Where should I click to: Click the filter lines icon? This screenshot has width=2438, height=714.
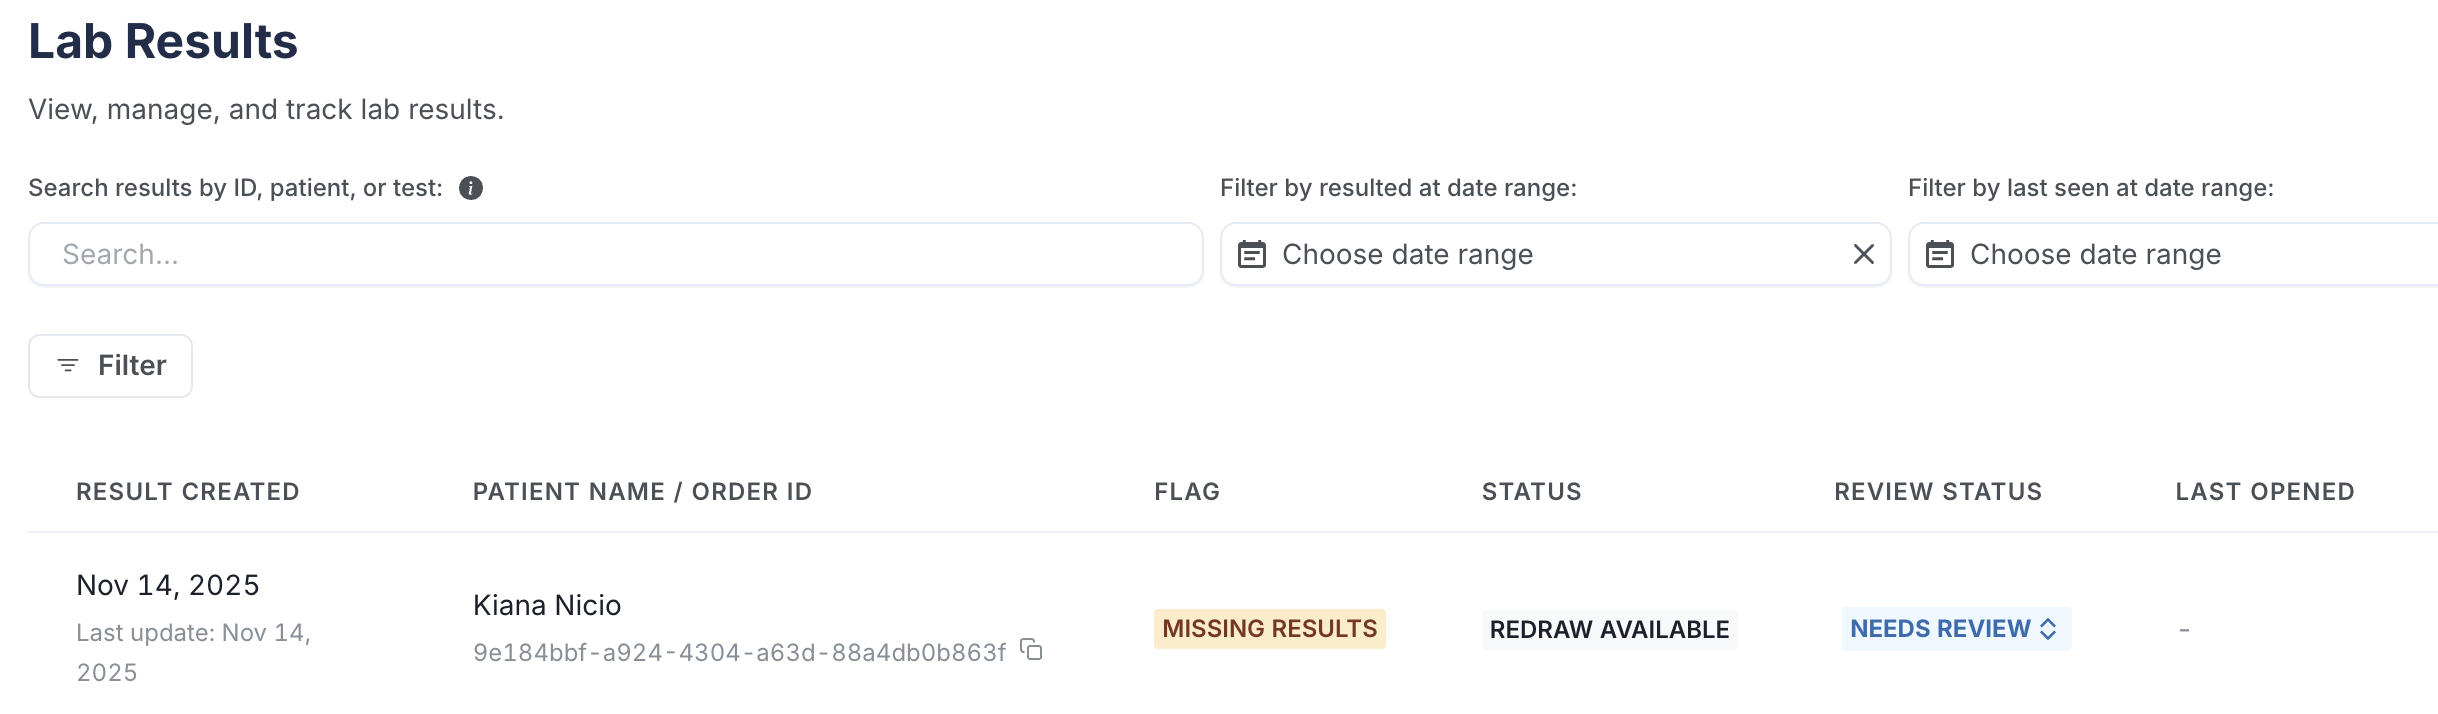pos(68,365)
